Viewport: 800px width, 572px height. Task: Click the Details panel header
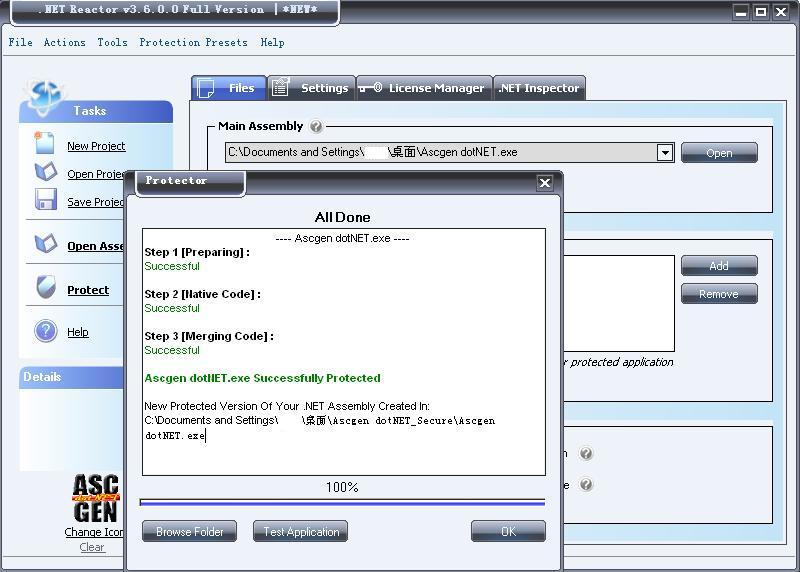pos(71,377)
